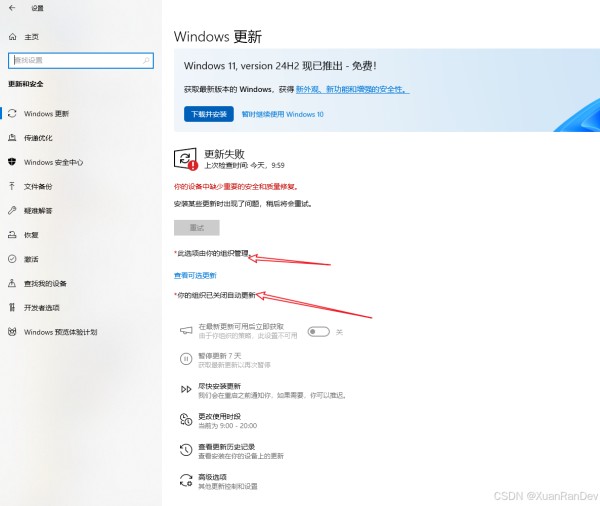Click the 上次检查时间 text
Image resolution: width=600 pixels, height=506 pixels.
245,165
